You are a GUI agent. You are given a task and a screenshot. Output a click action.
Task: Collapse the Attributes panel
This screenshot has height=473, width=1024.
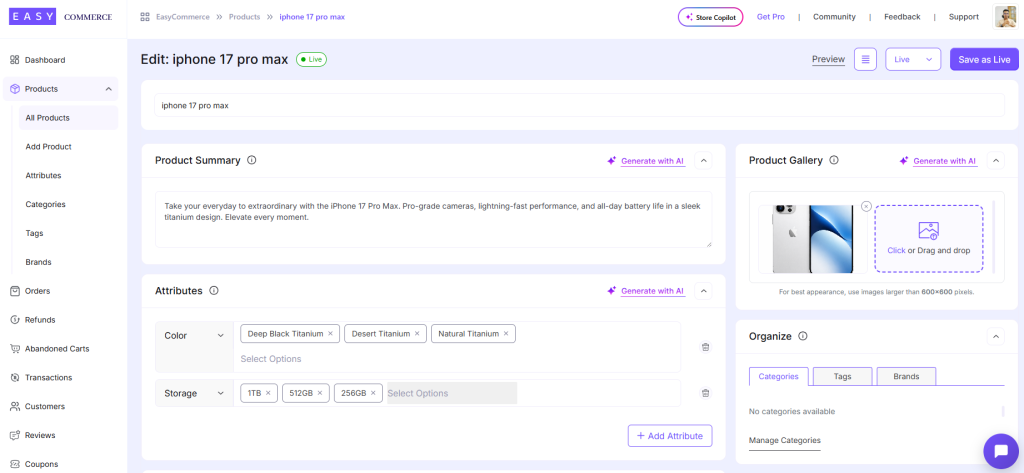click(x=703, y=291)
